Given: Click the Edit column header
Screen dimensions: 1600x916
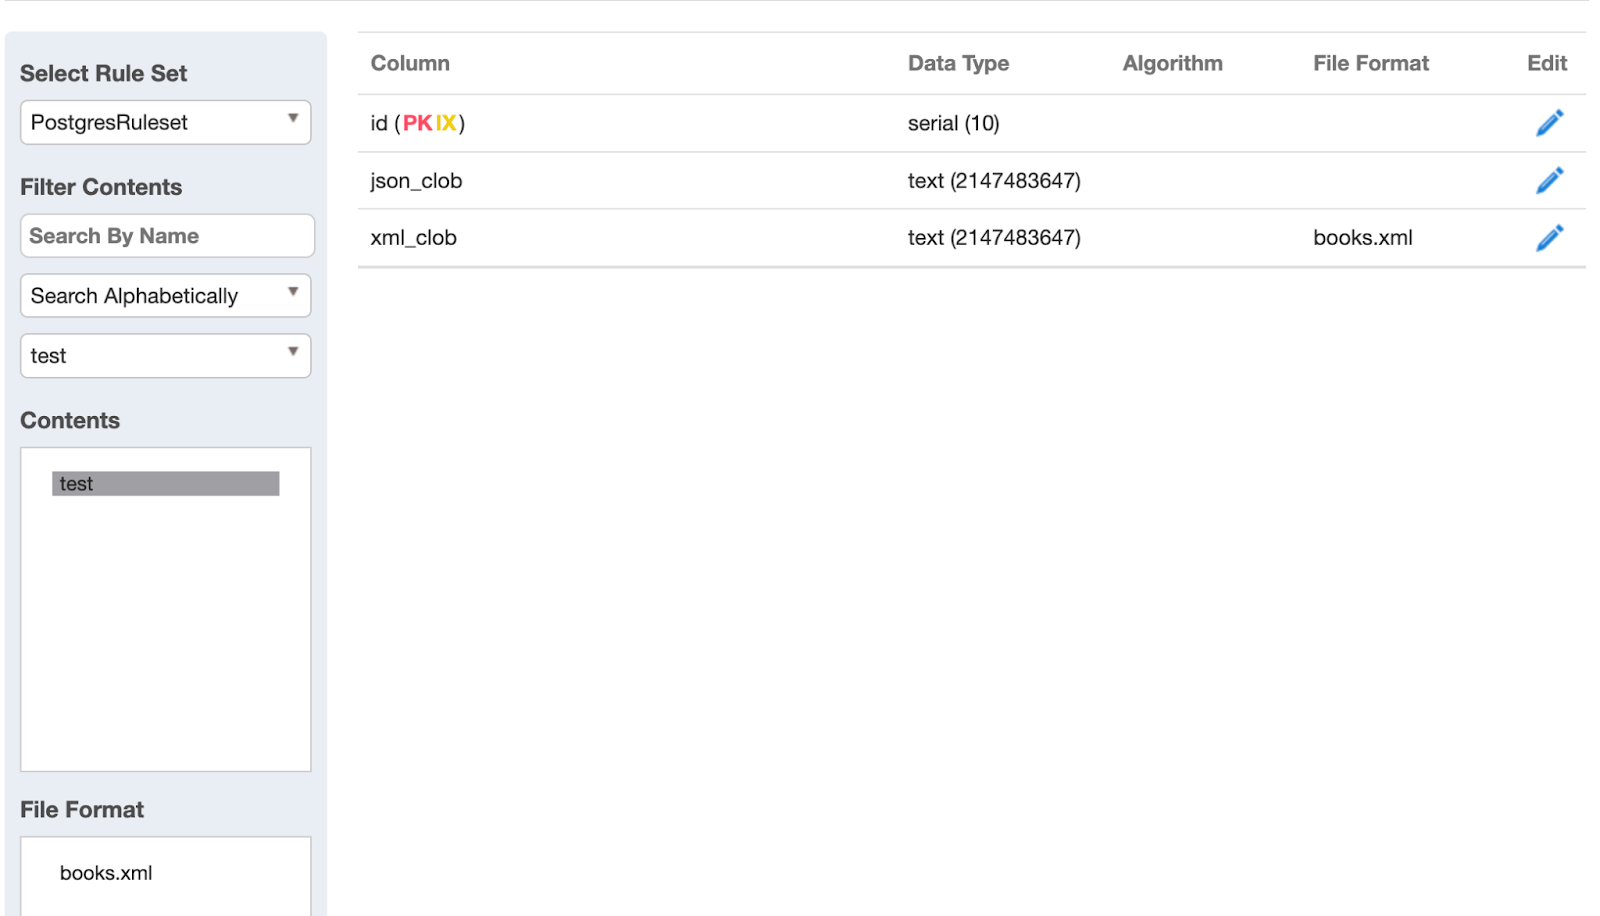Looking at the screenshot, I should point(1546,63).
